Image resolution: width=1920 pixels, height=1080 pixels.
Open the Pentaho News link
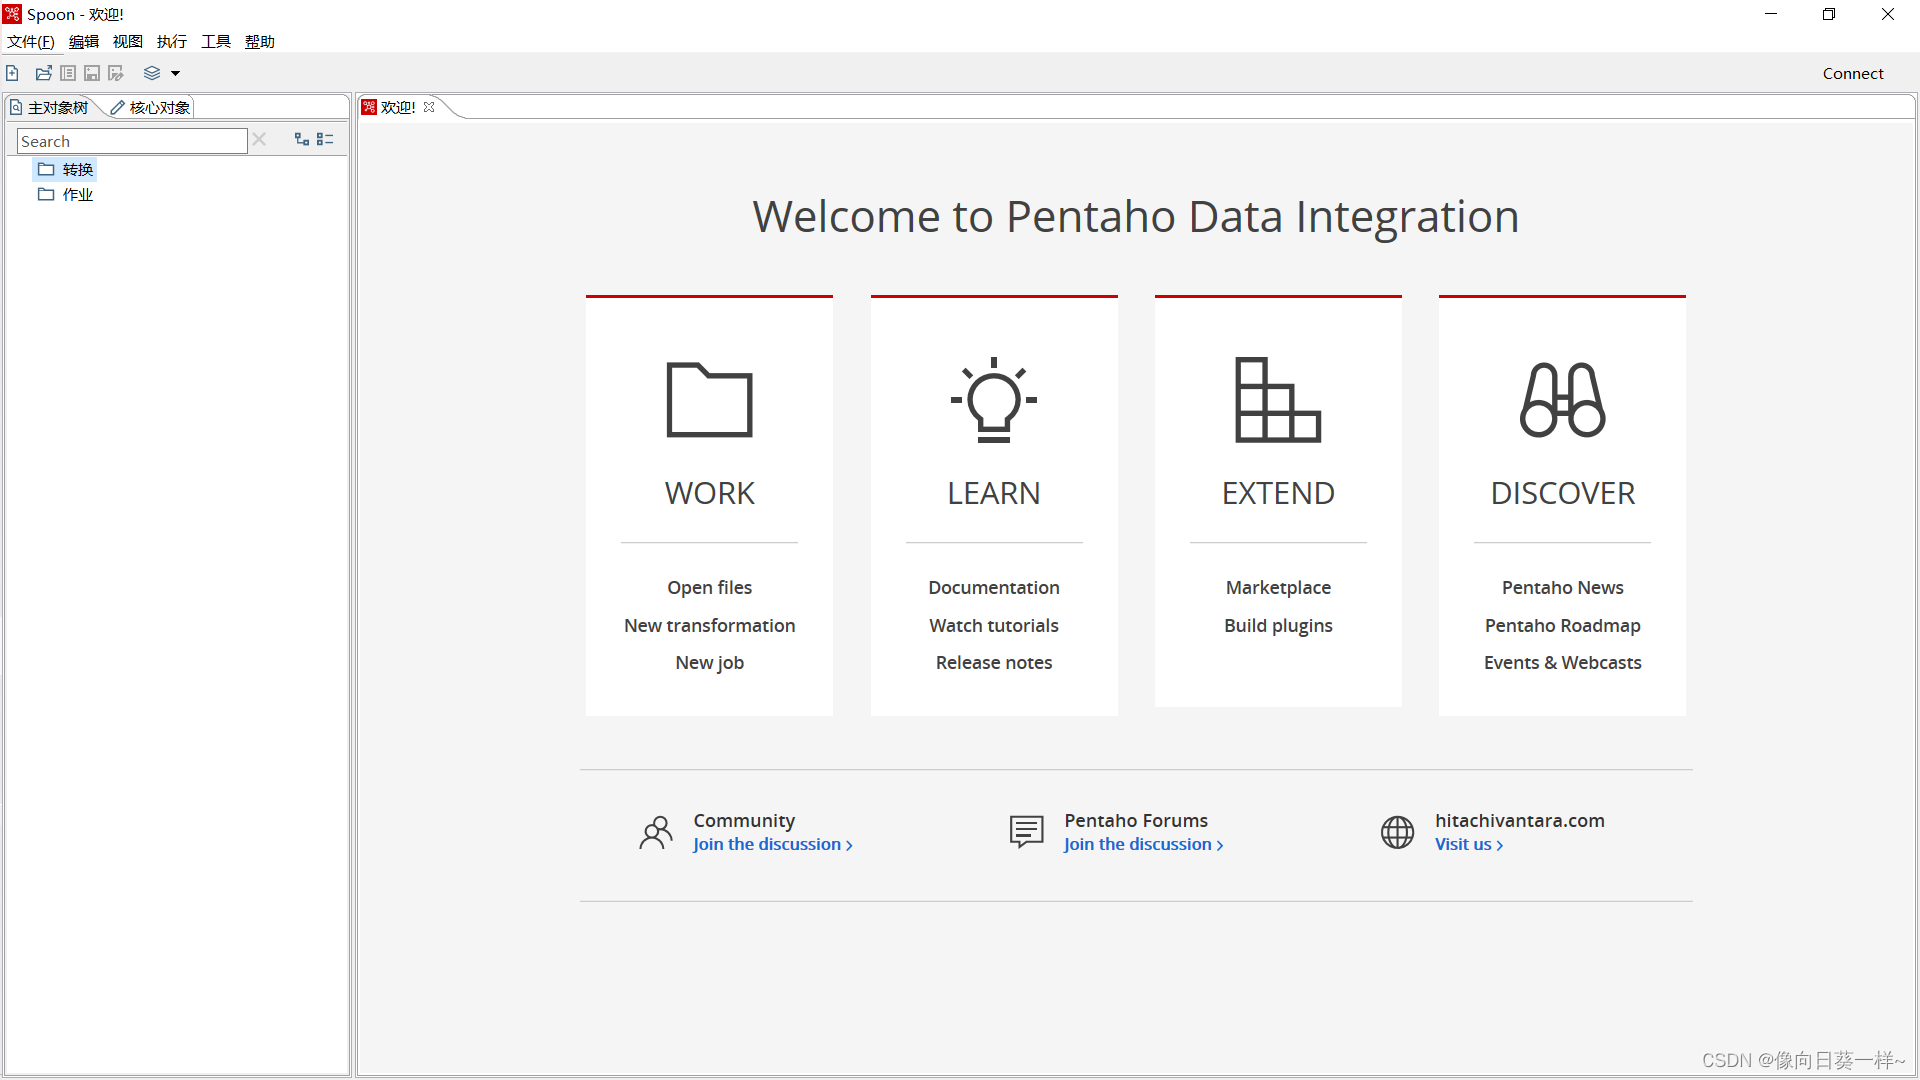coord(1563,587)
